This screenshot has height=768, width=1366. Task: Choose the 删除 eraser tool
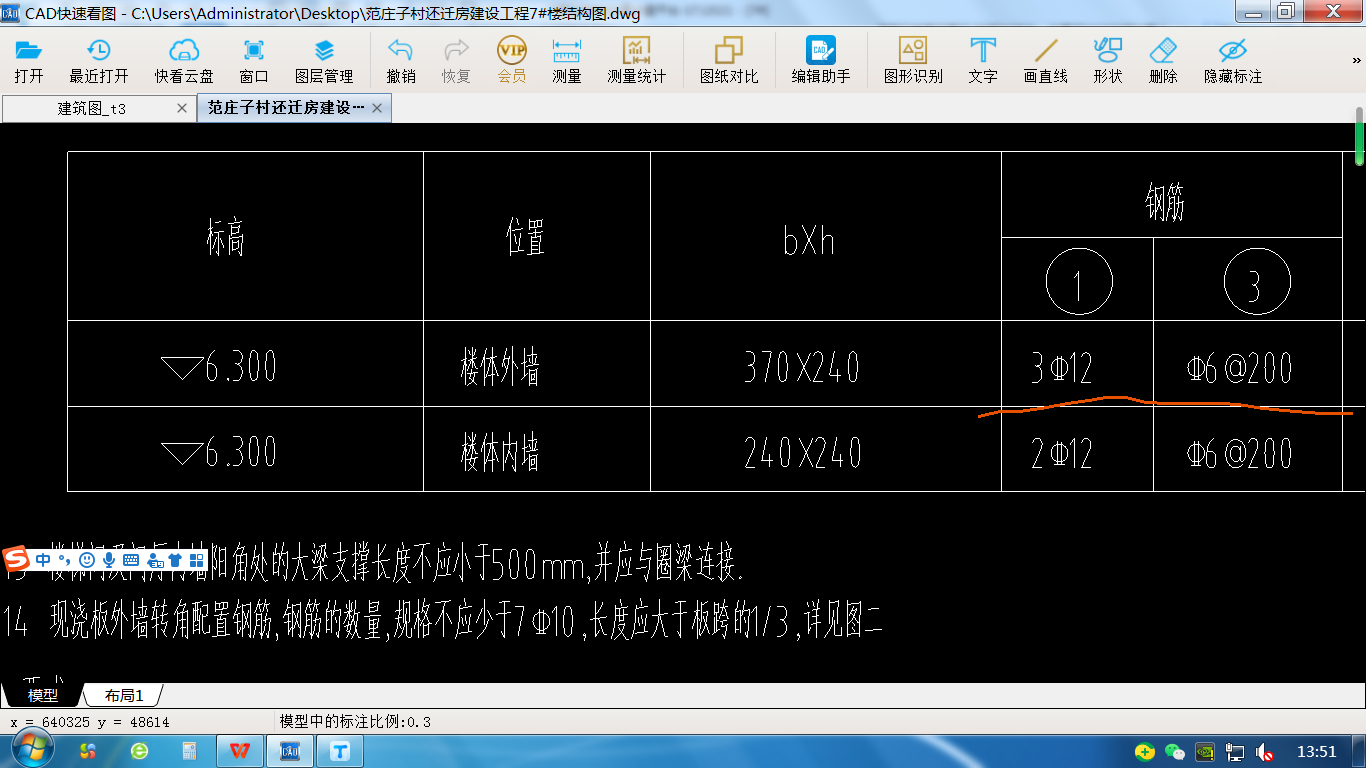(1163, 60)
